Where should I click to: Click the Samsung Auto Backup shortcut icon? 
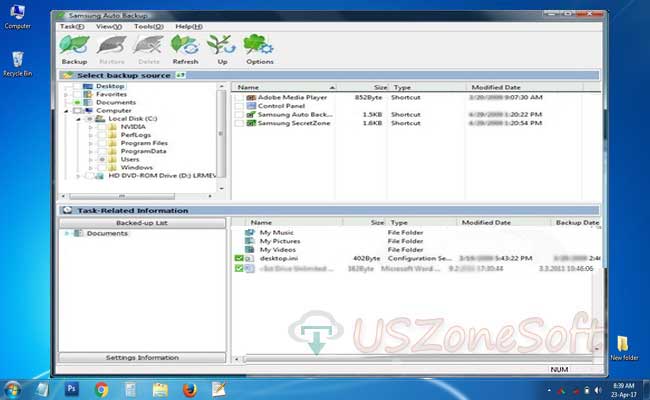pyautogui.click(x=251, y=114)
